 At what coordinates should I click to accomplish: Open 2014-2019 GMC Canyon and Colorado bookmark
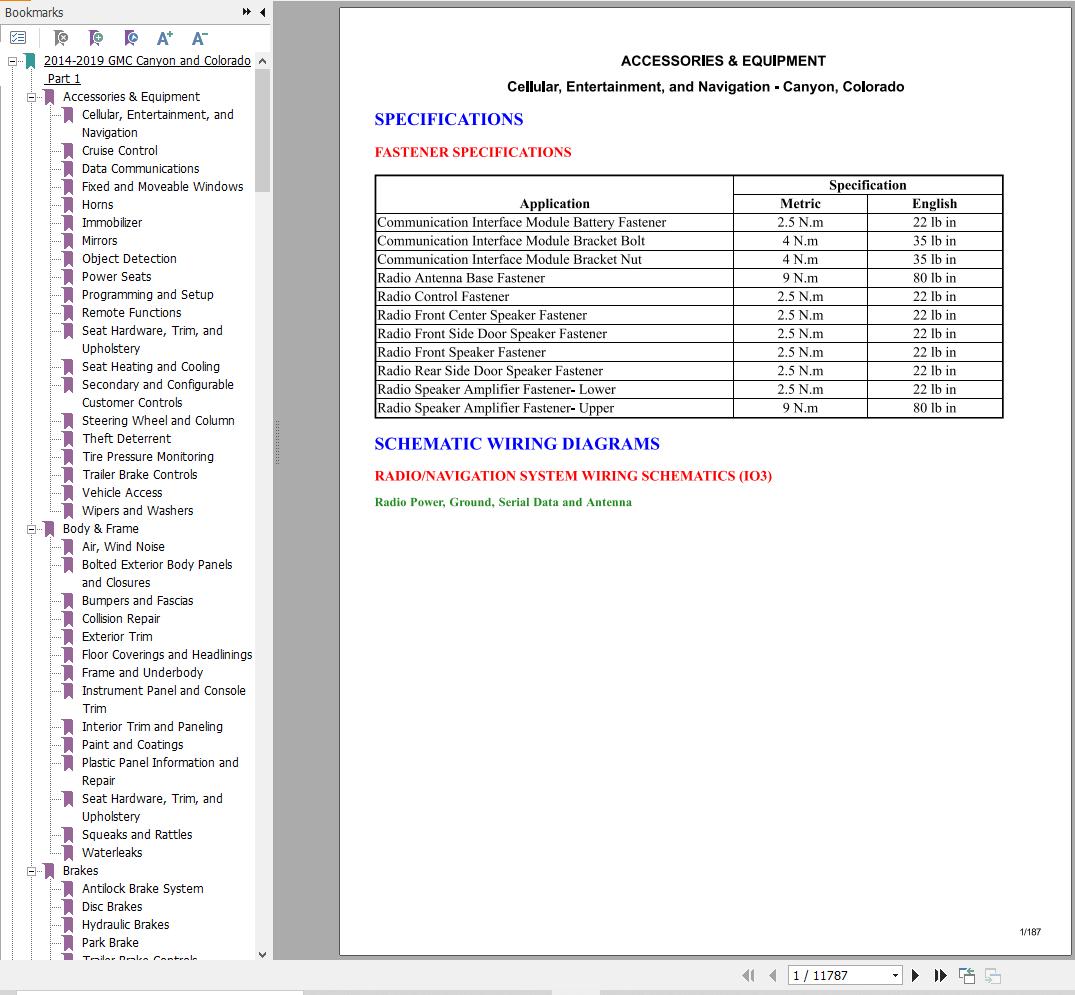pos(147,69)
